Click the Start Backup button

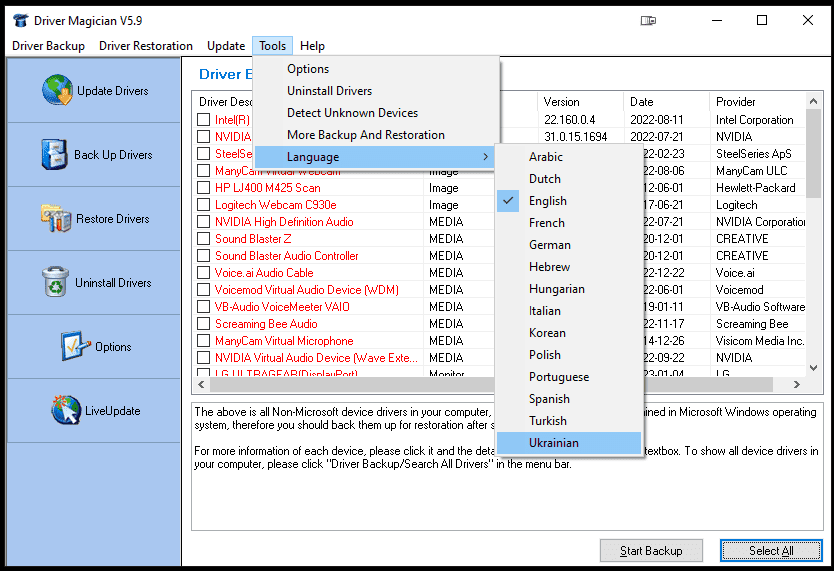(x=651, y=551)
